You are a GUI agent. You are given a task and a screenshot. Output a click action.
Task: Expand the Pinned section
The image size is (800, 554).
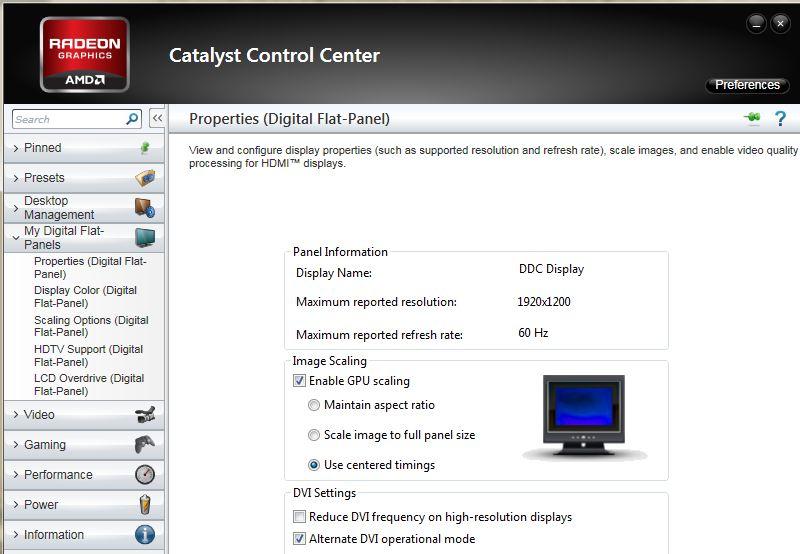[43, 148]
